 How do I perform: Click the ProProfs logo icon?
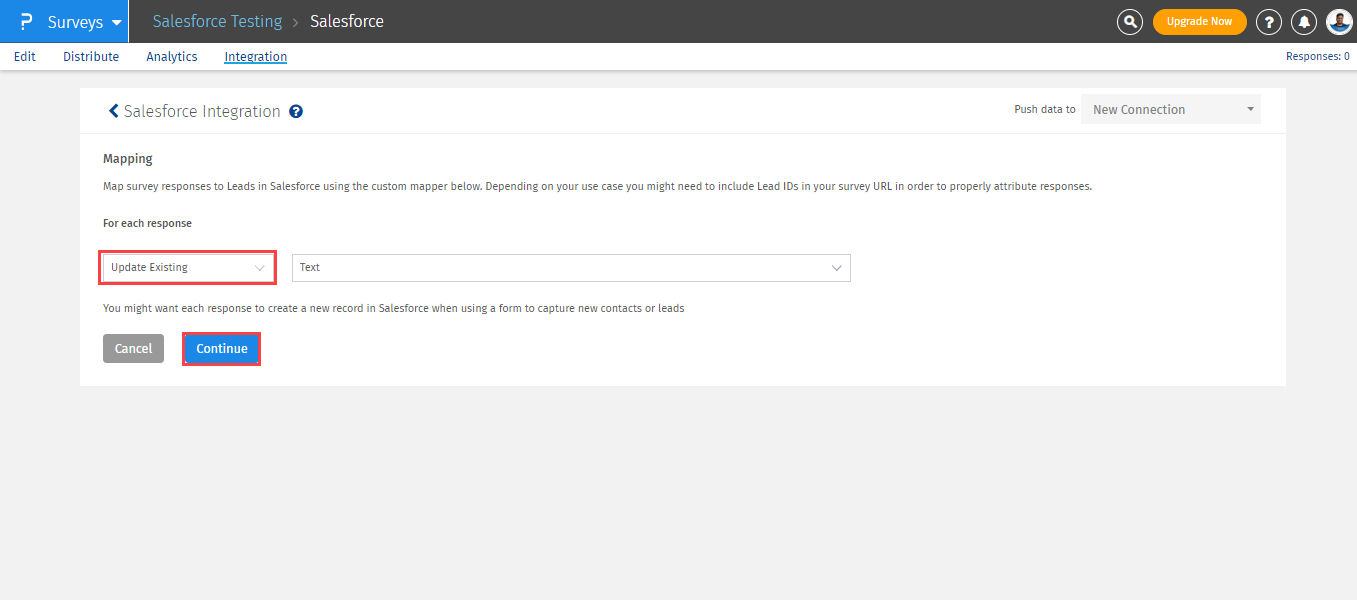(x=25, y=21)
